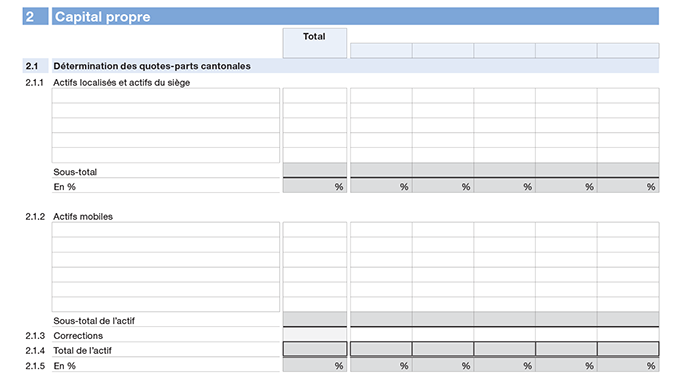Click the Total column En % cell under 2.1.1
Image resolution: width=682 pixels, height=379 pixels.
(x=314, y=186)
